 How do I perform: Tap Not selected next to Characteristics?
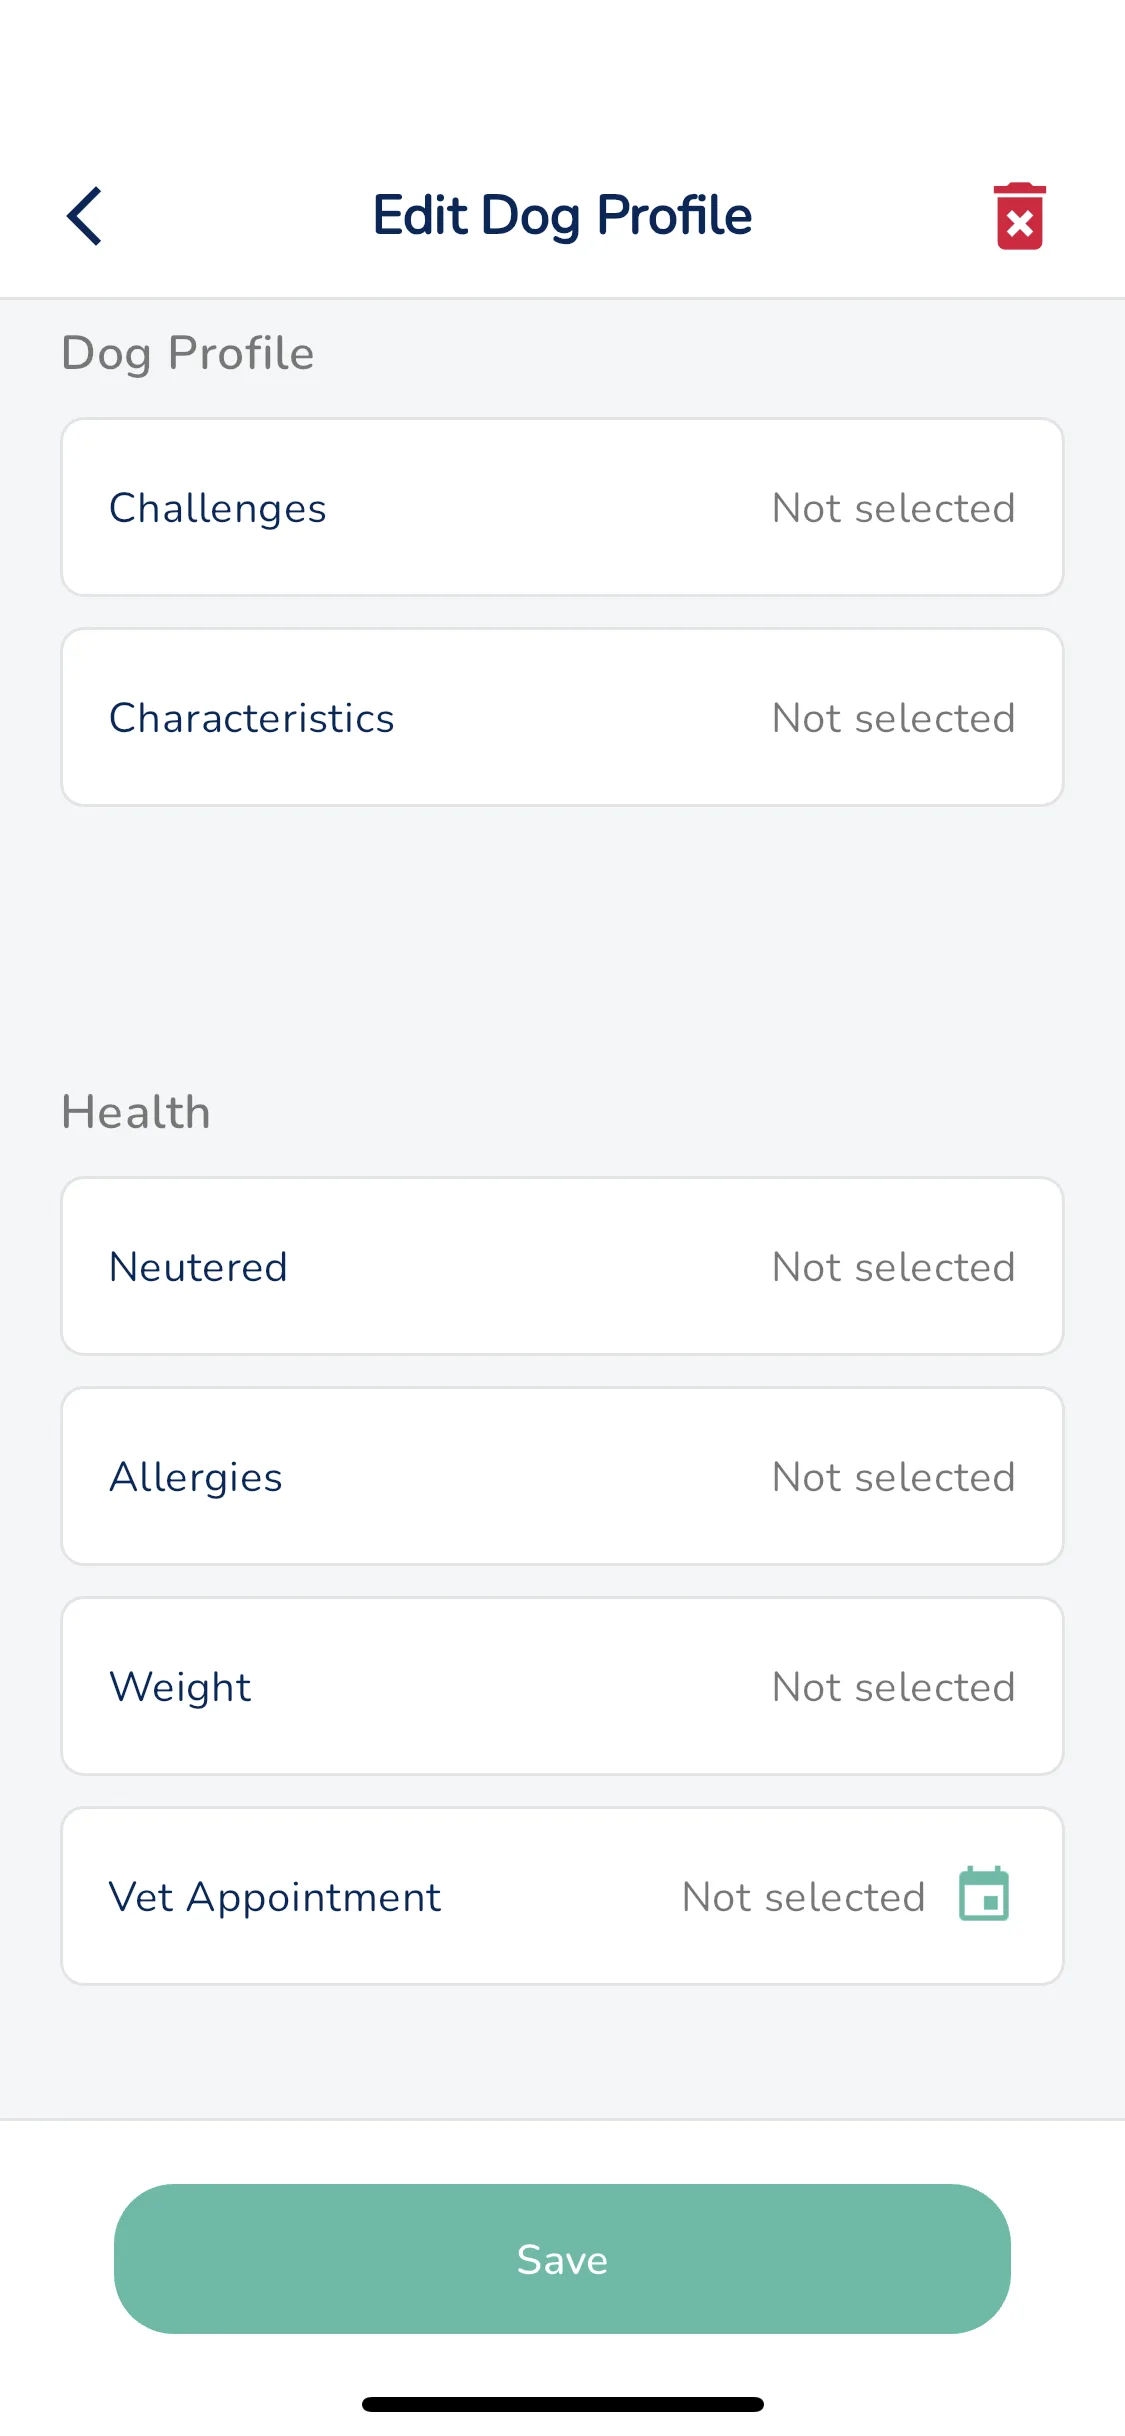click(x=894, y=718)
